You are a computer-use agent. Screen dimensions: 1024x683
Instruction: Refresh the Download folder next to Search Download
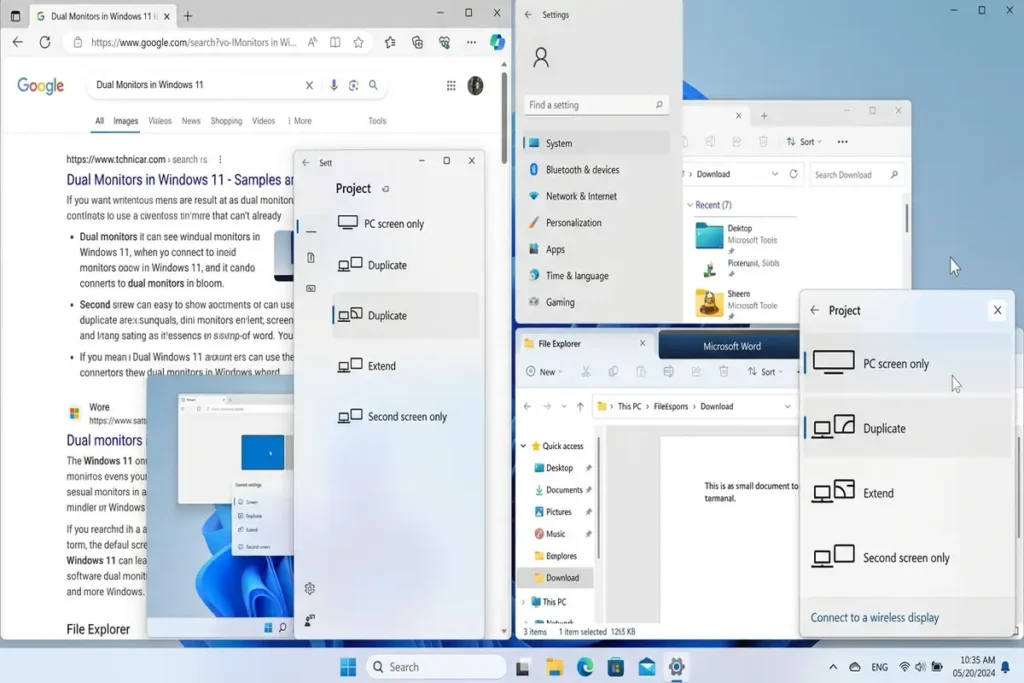pos(793,174)
